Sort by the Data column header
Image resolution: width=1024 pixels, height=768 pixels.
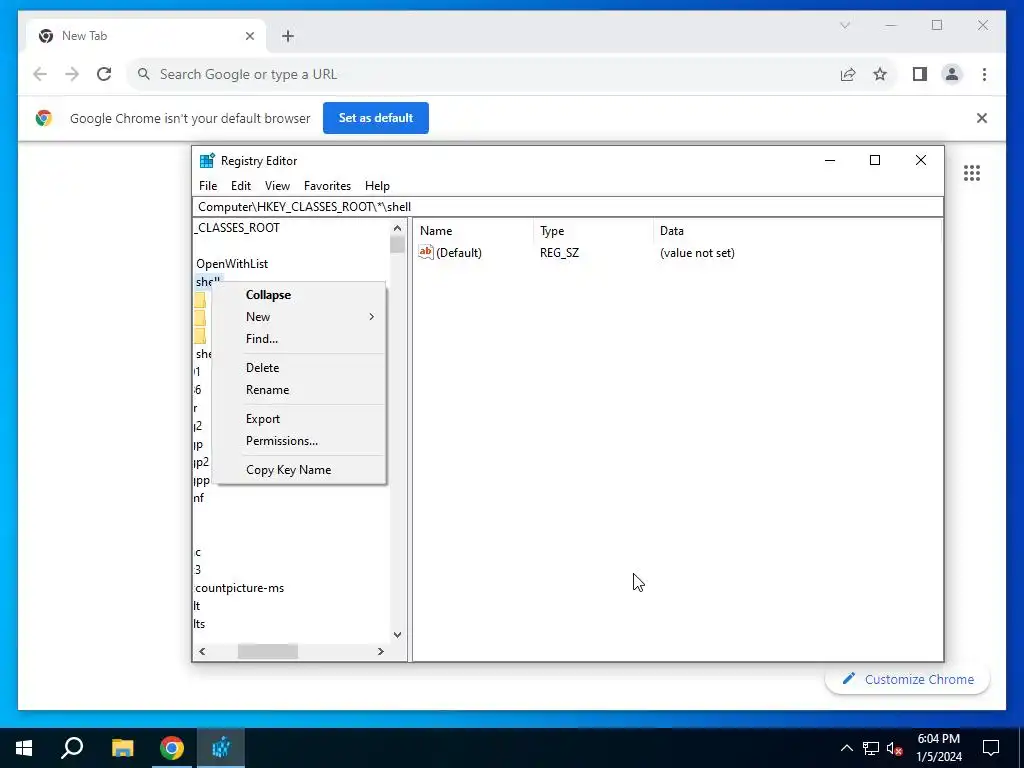(x=797, y=231)
